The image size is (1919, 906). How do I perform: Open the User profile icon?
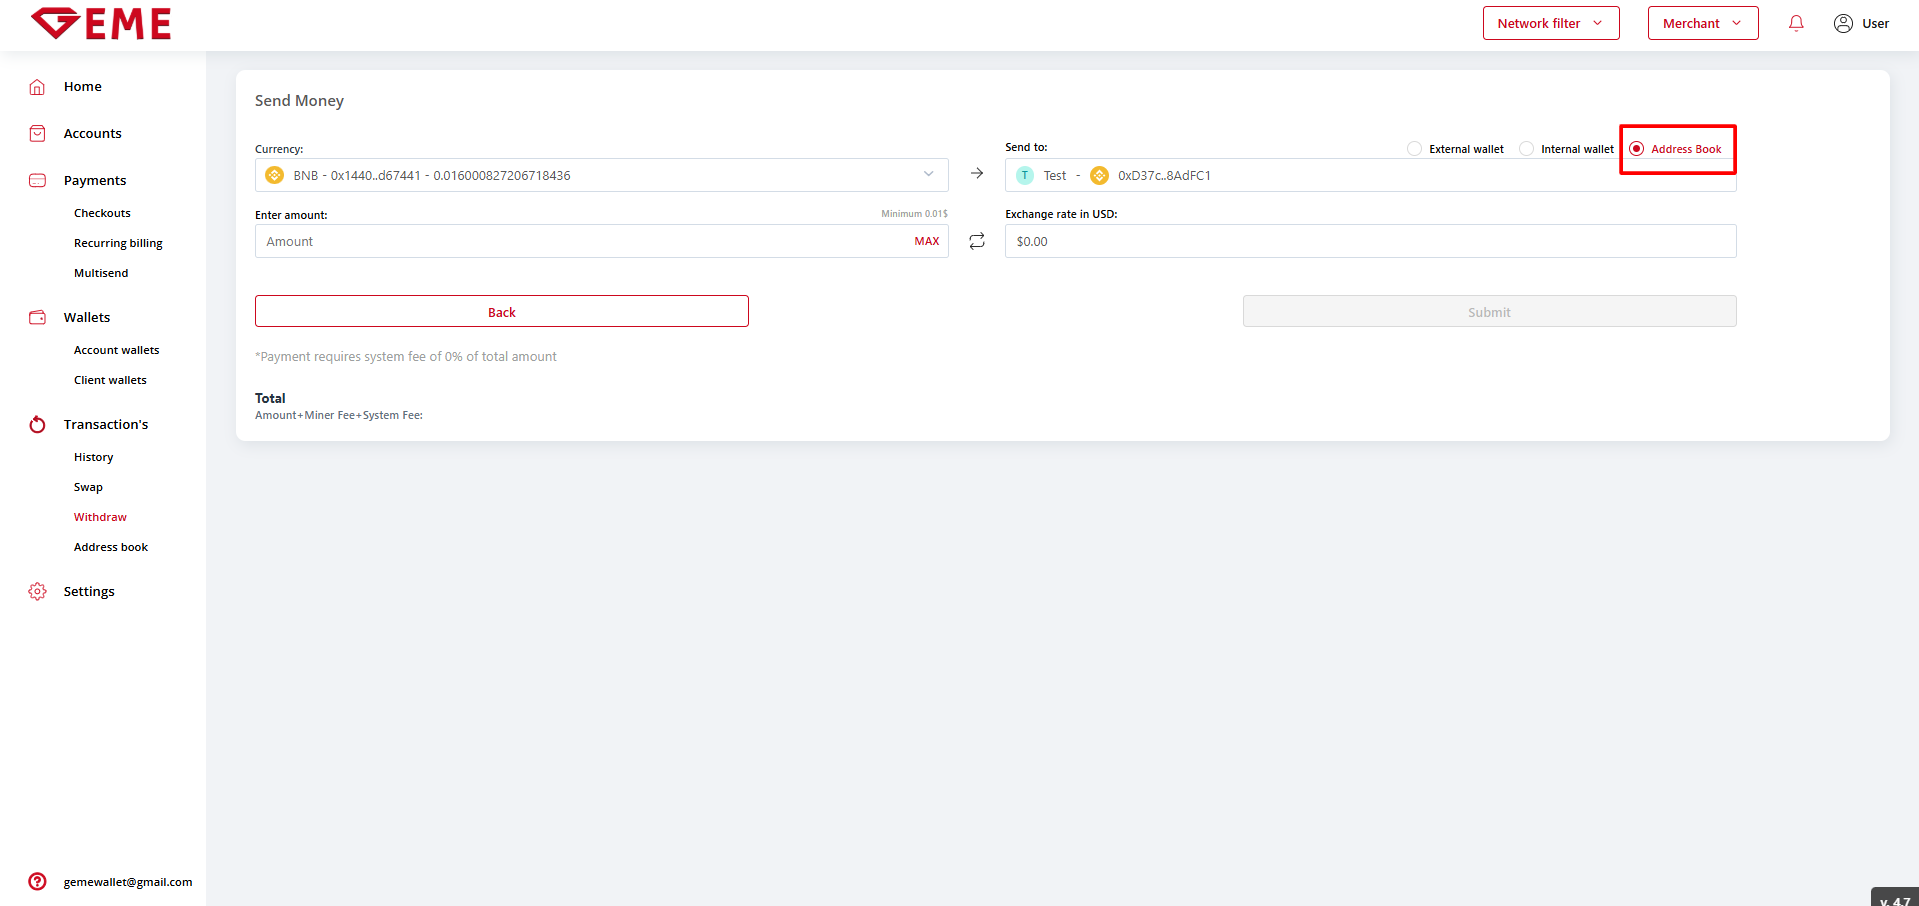point(1843,24)
